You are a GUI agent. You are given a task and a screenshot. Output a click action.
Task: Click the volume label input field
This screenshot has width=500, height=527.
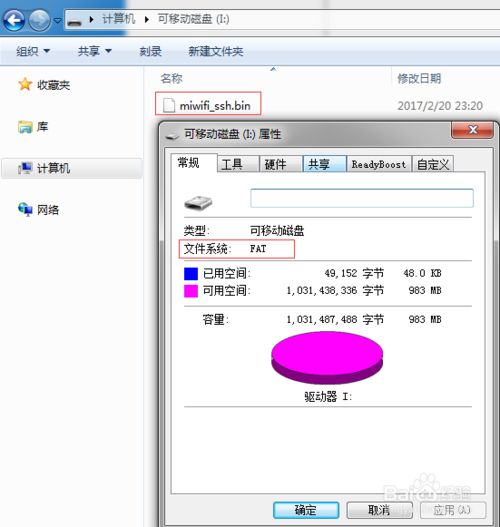pyautogui.click(x=362, y=198)
